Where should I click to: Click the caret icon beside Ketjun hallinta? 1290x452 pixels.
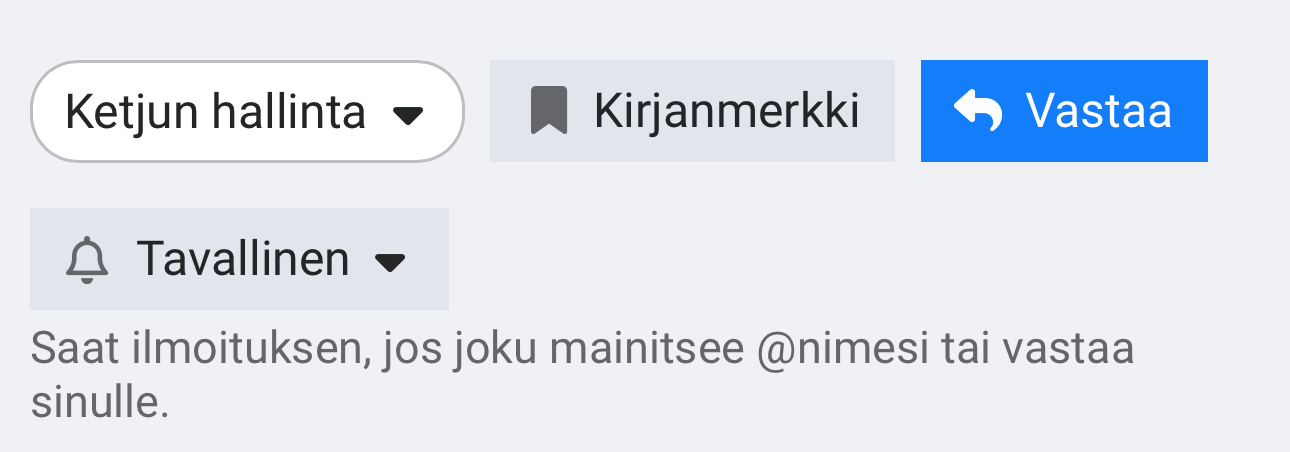pyautogui.click(x=408, y=115)
